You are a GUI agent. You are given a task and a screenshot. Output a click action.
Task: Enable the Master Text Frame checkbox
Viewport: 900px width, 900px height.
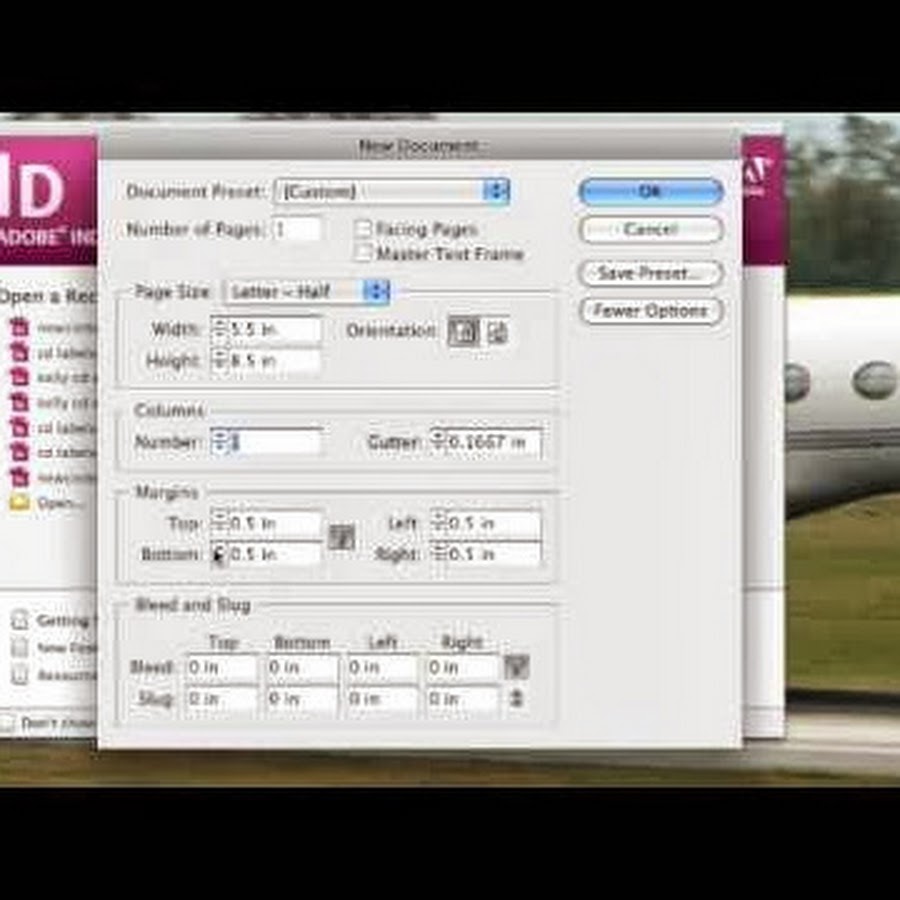(364, 253)
